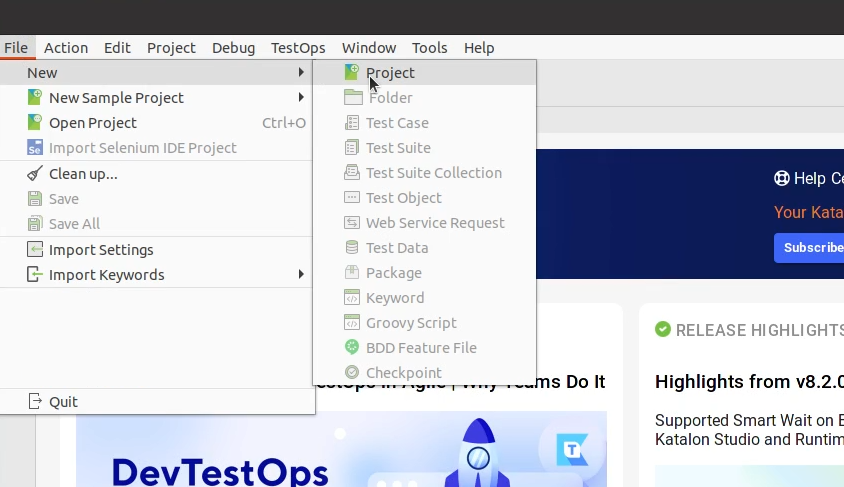Click the Keyword code icon
Image resolution: width=844 pixels, height=487 pixels.
352,297
